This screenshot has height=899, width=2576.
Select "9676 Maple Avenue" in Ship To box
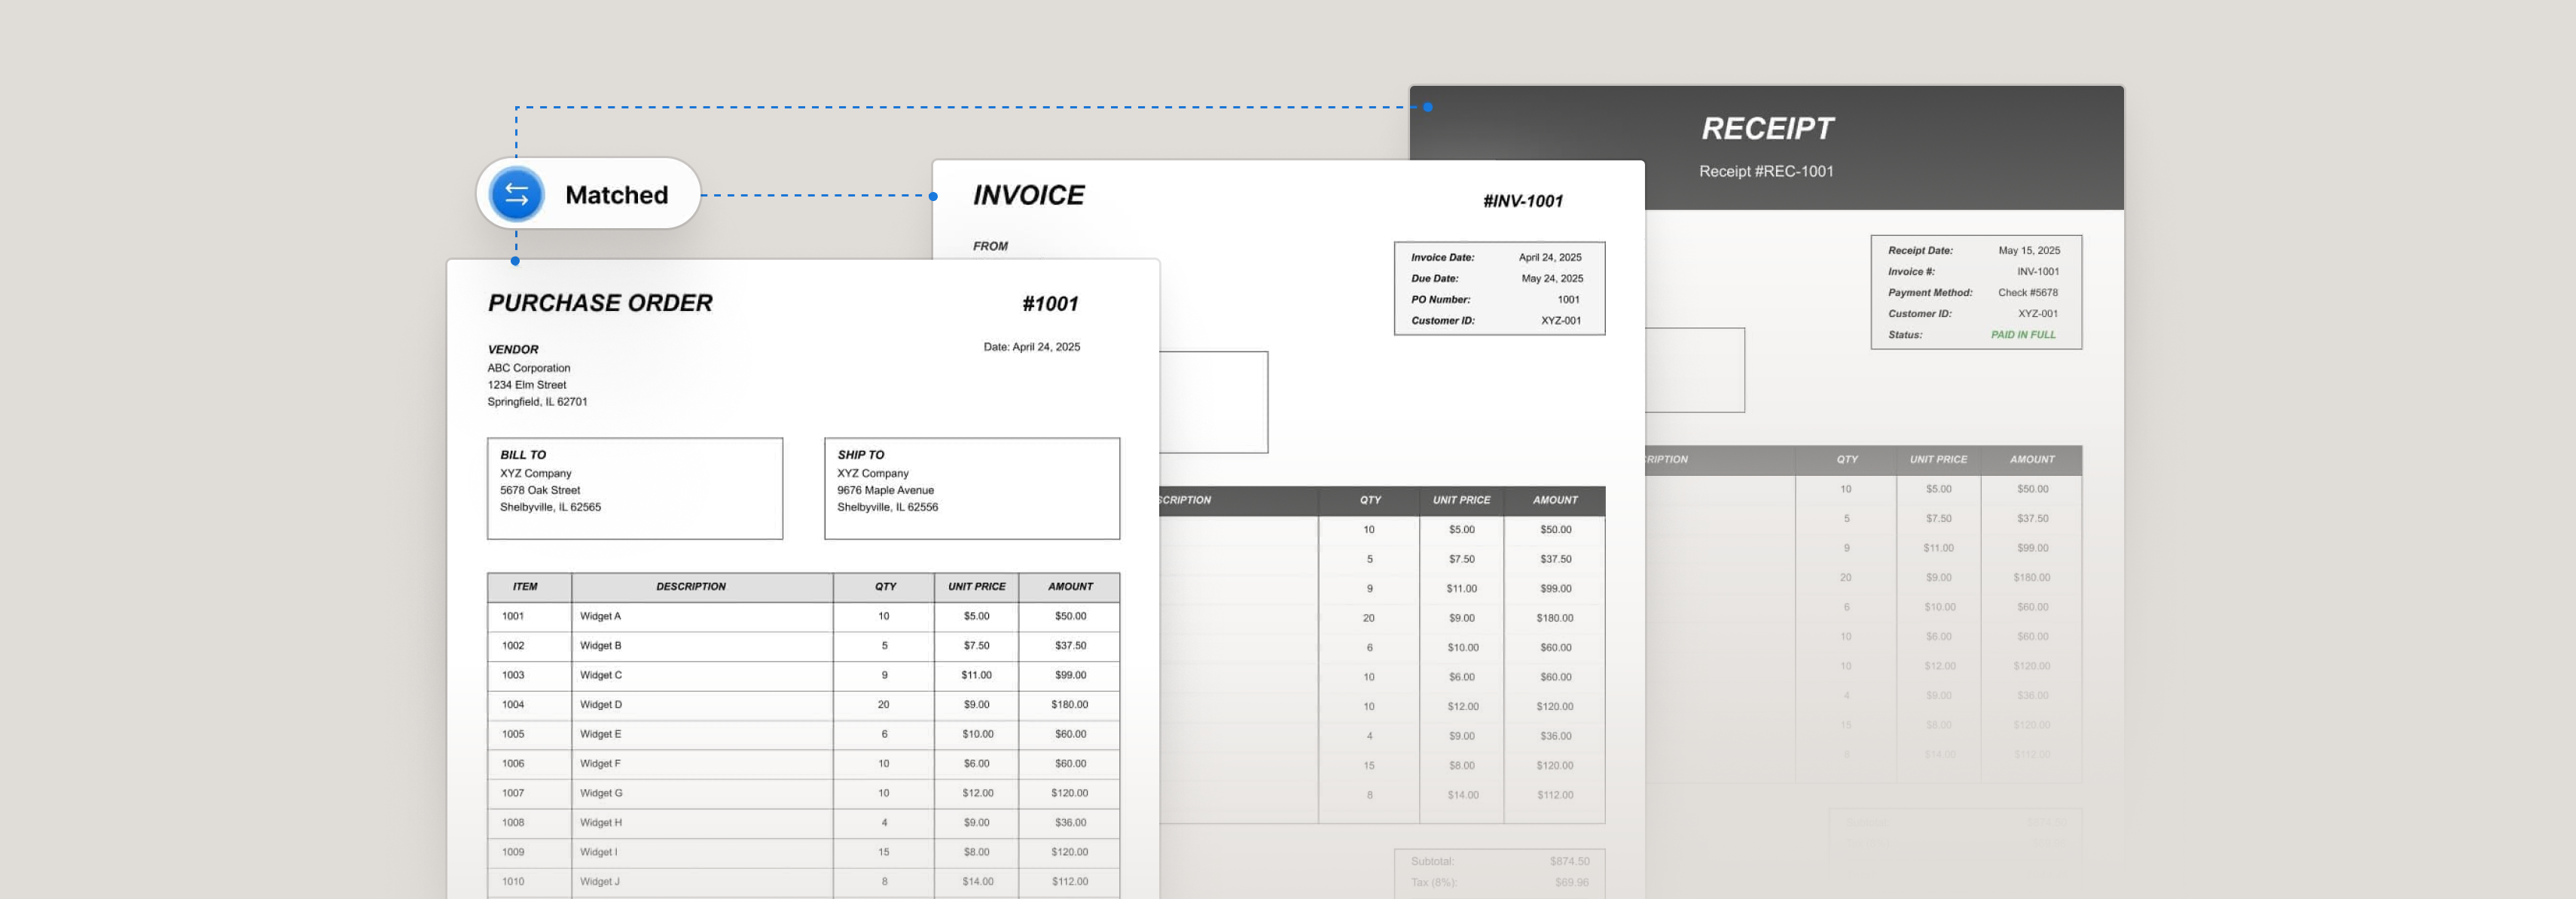(x=885, y=490)
